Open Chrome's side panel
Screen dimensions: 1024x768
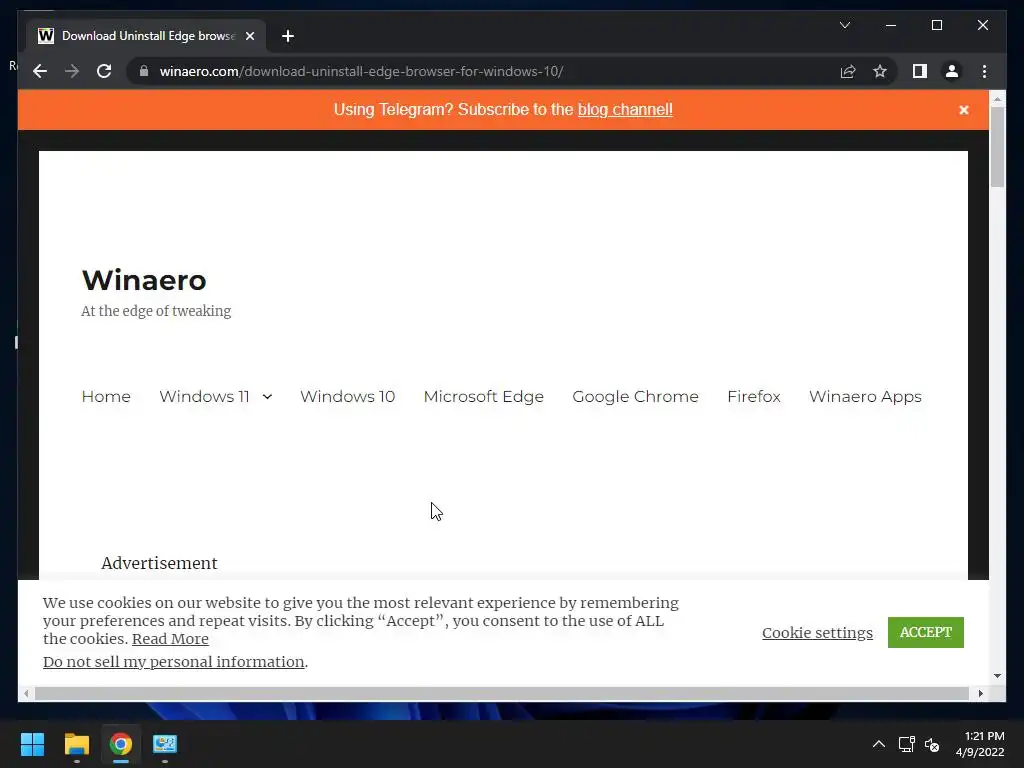pyautogui.click(x=920, y=71)
